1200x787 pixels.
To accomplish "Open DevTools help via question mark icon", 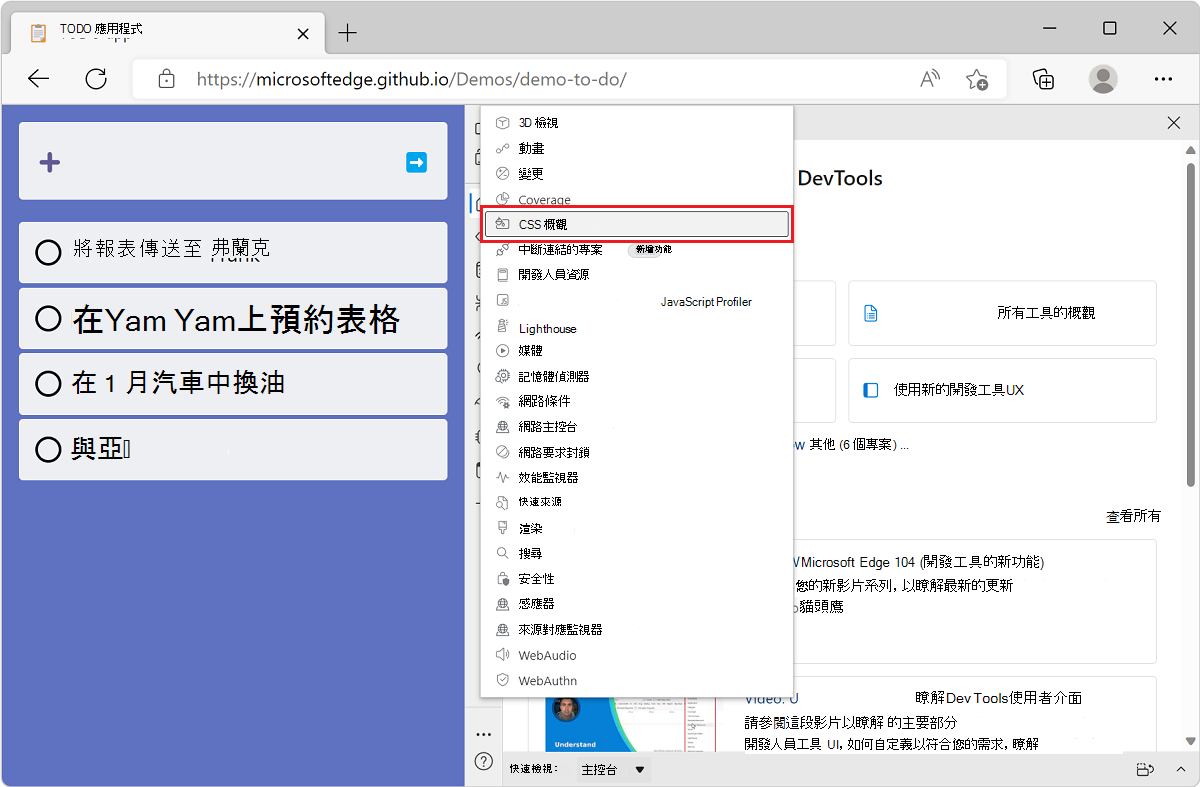I will pos(484,761).
